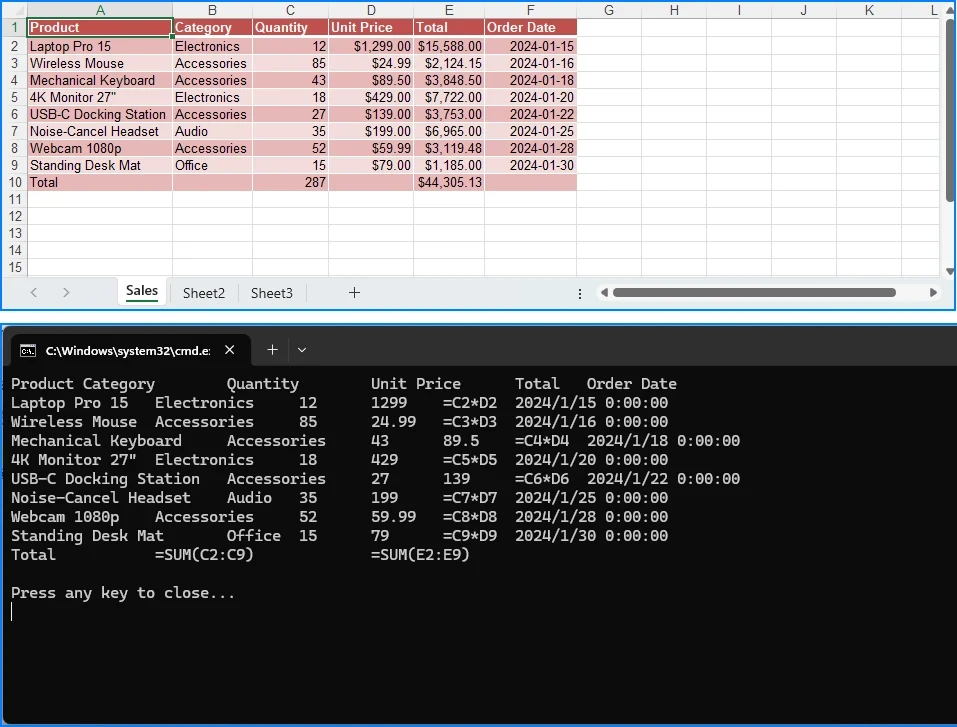Select column A header
The image size is (957, 727).
(x=100, y=10)
